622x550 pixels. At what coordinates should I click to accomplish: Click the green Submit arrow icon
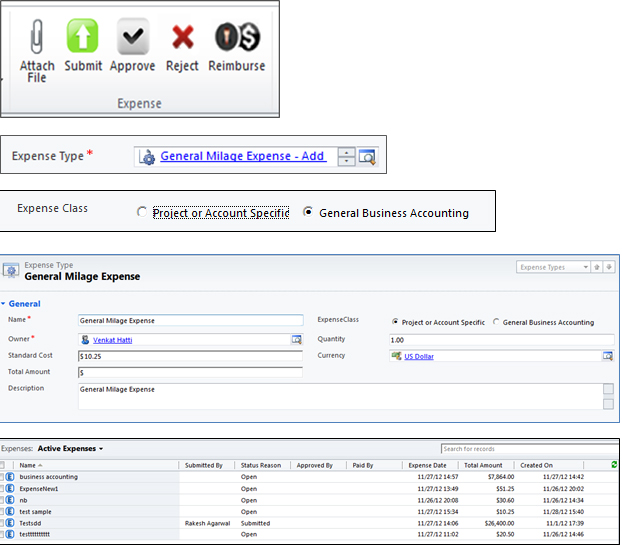(x=83, y=38)
